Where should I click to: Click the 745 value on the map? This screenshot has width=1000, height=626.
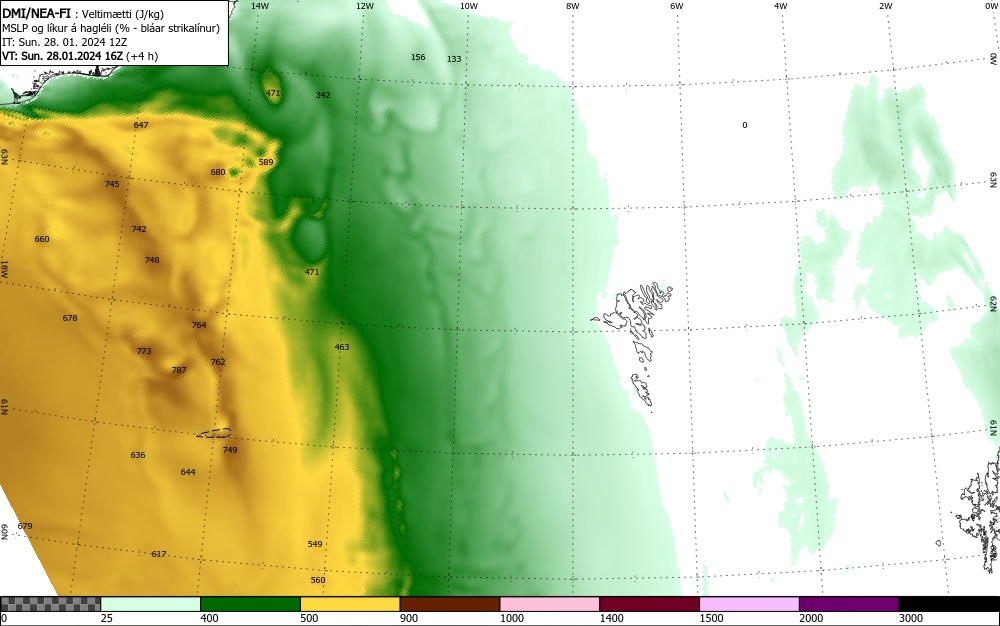click(x=112, y=184)
